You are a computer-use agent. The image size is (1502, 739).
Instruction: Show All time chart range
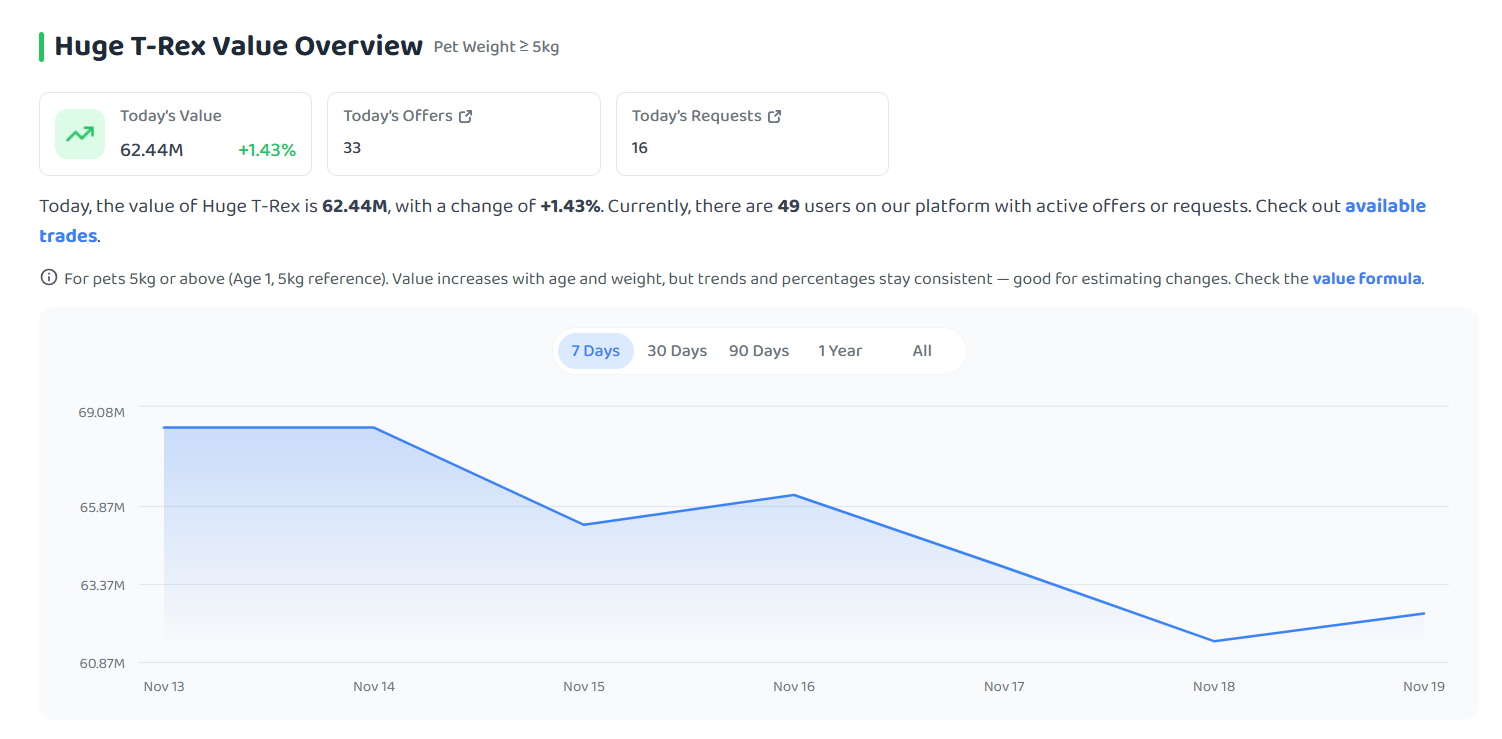coord(922,351)
